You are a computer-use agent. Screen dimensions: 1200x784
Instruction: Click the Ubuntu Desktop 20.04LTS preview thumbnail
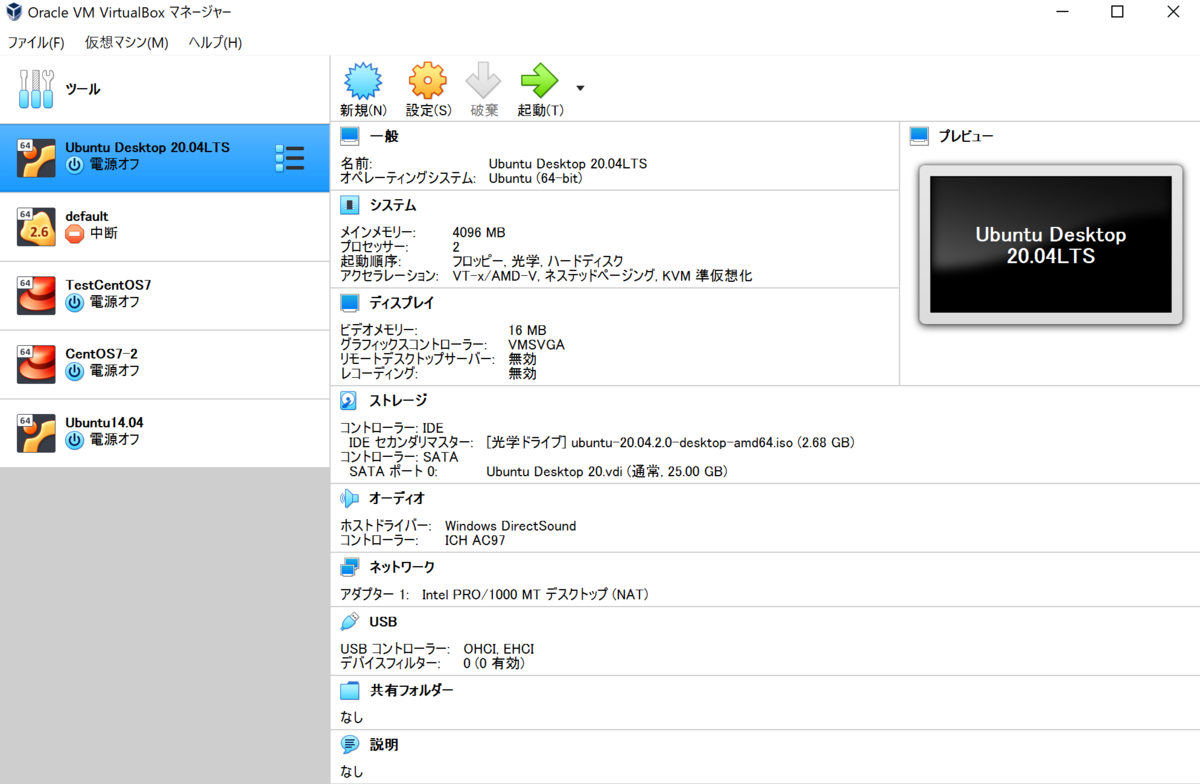tap(1050, 245)
